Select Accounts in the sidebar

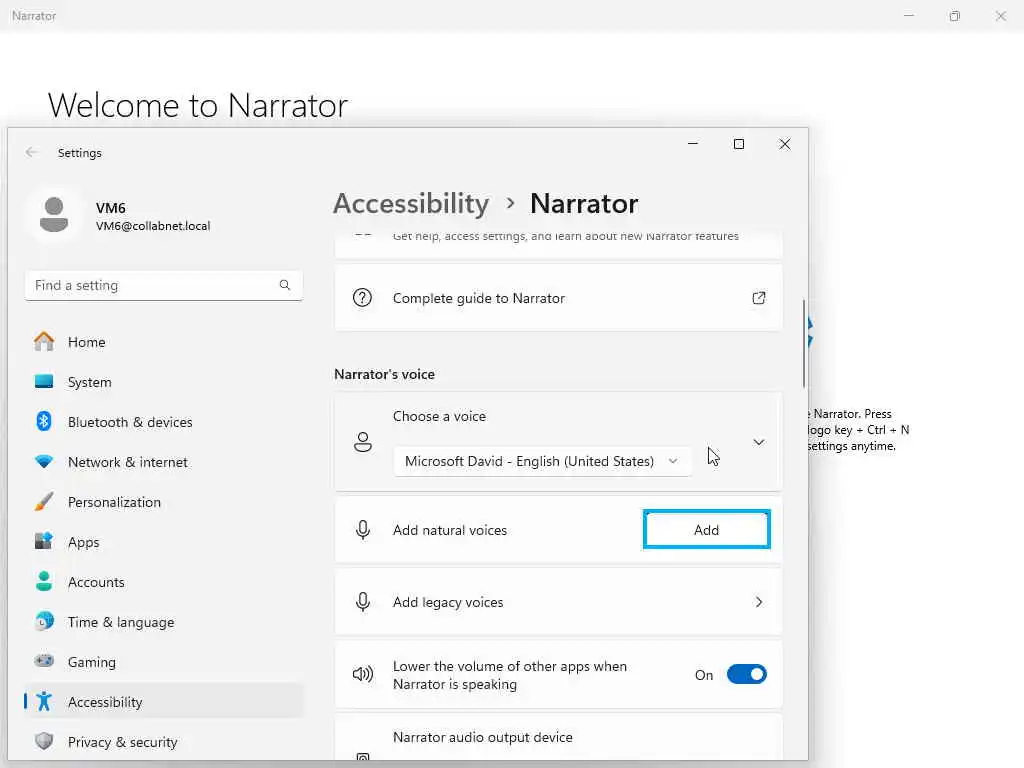tap(96, 582)
